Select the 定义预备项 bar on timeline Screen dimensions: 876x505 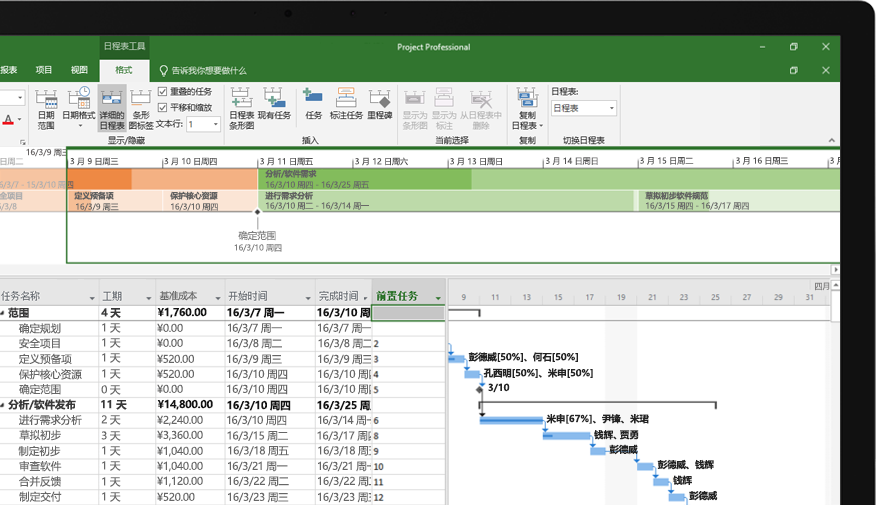[x=115, y=201]
